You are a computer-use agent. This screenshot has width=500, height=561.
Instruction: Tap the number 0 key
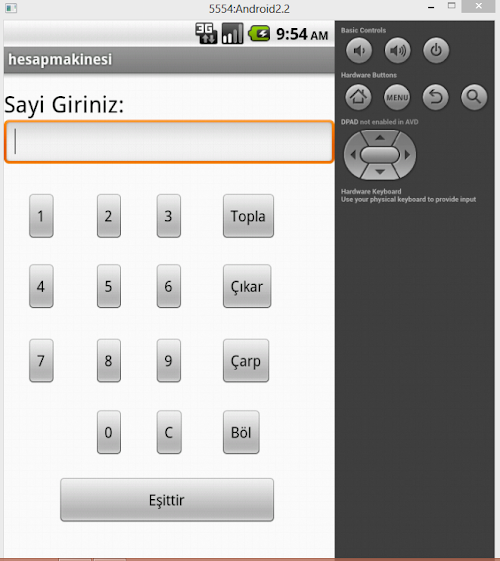pos(109,432)
